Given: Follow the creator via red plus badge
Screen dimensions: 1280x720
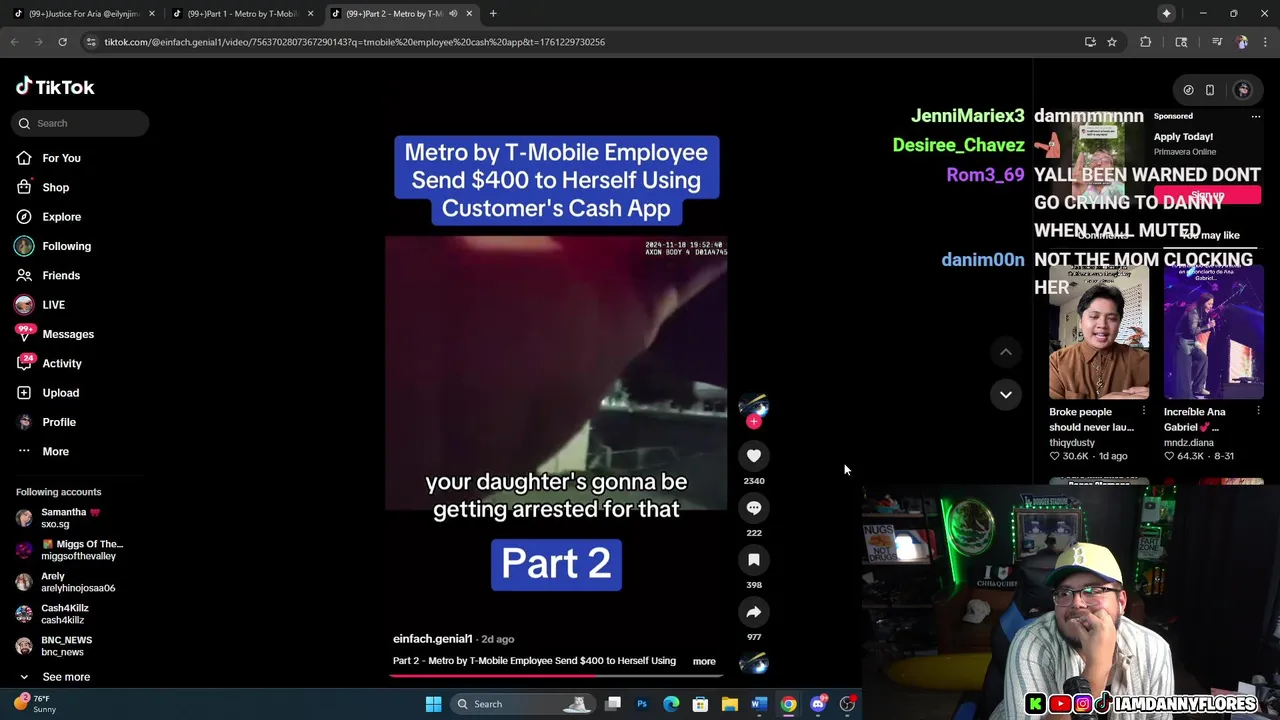Looking at the screenshot, I should click(754, 422).
